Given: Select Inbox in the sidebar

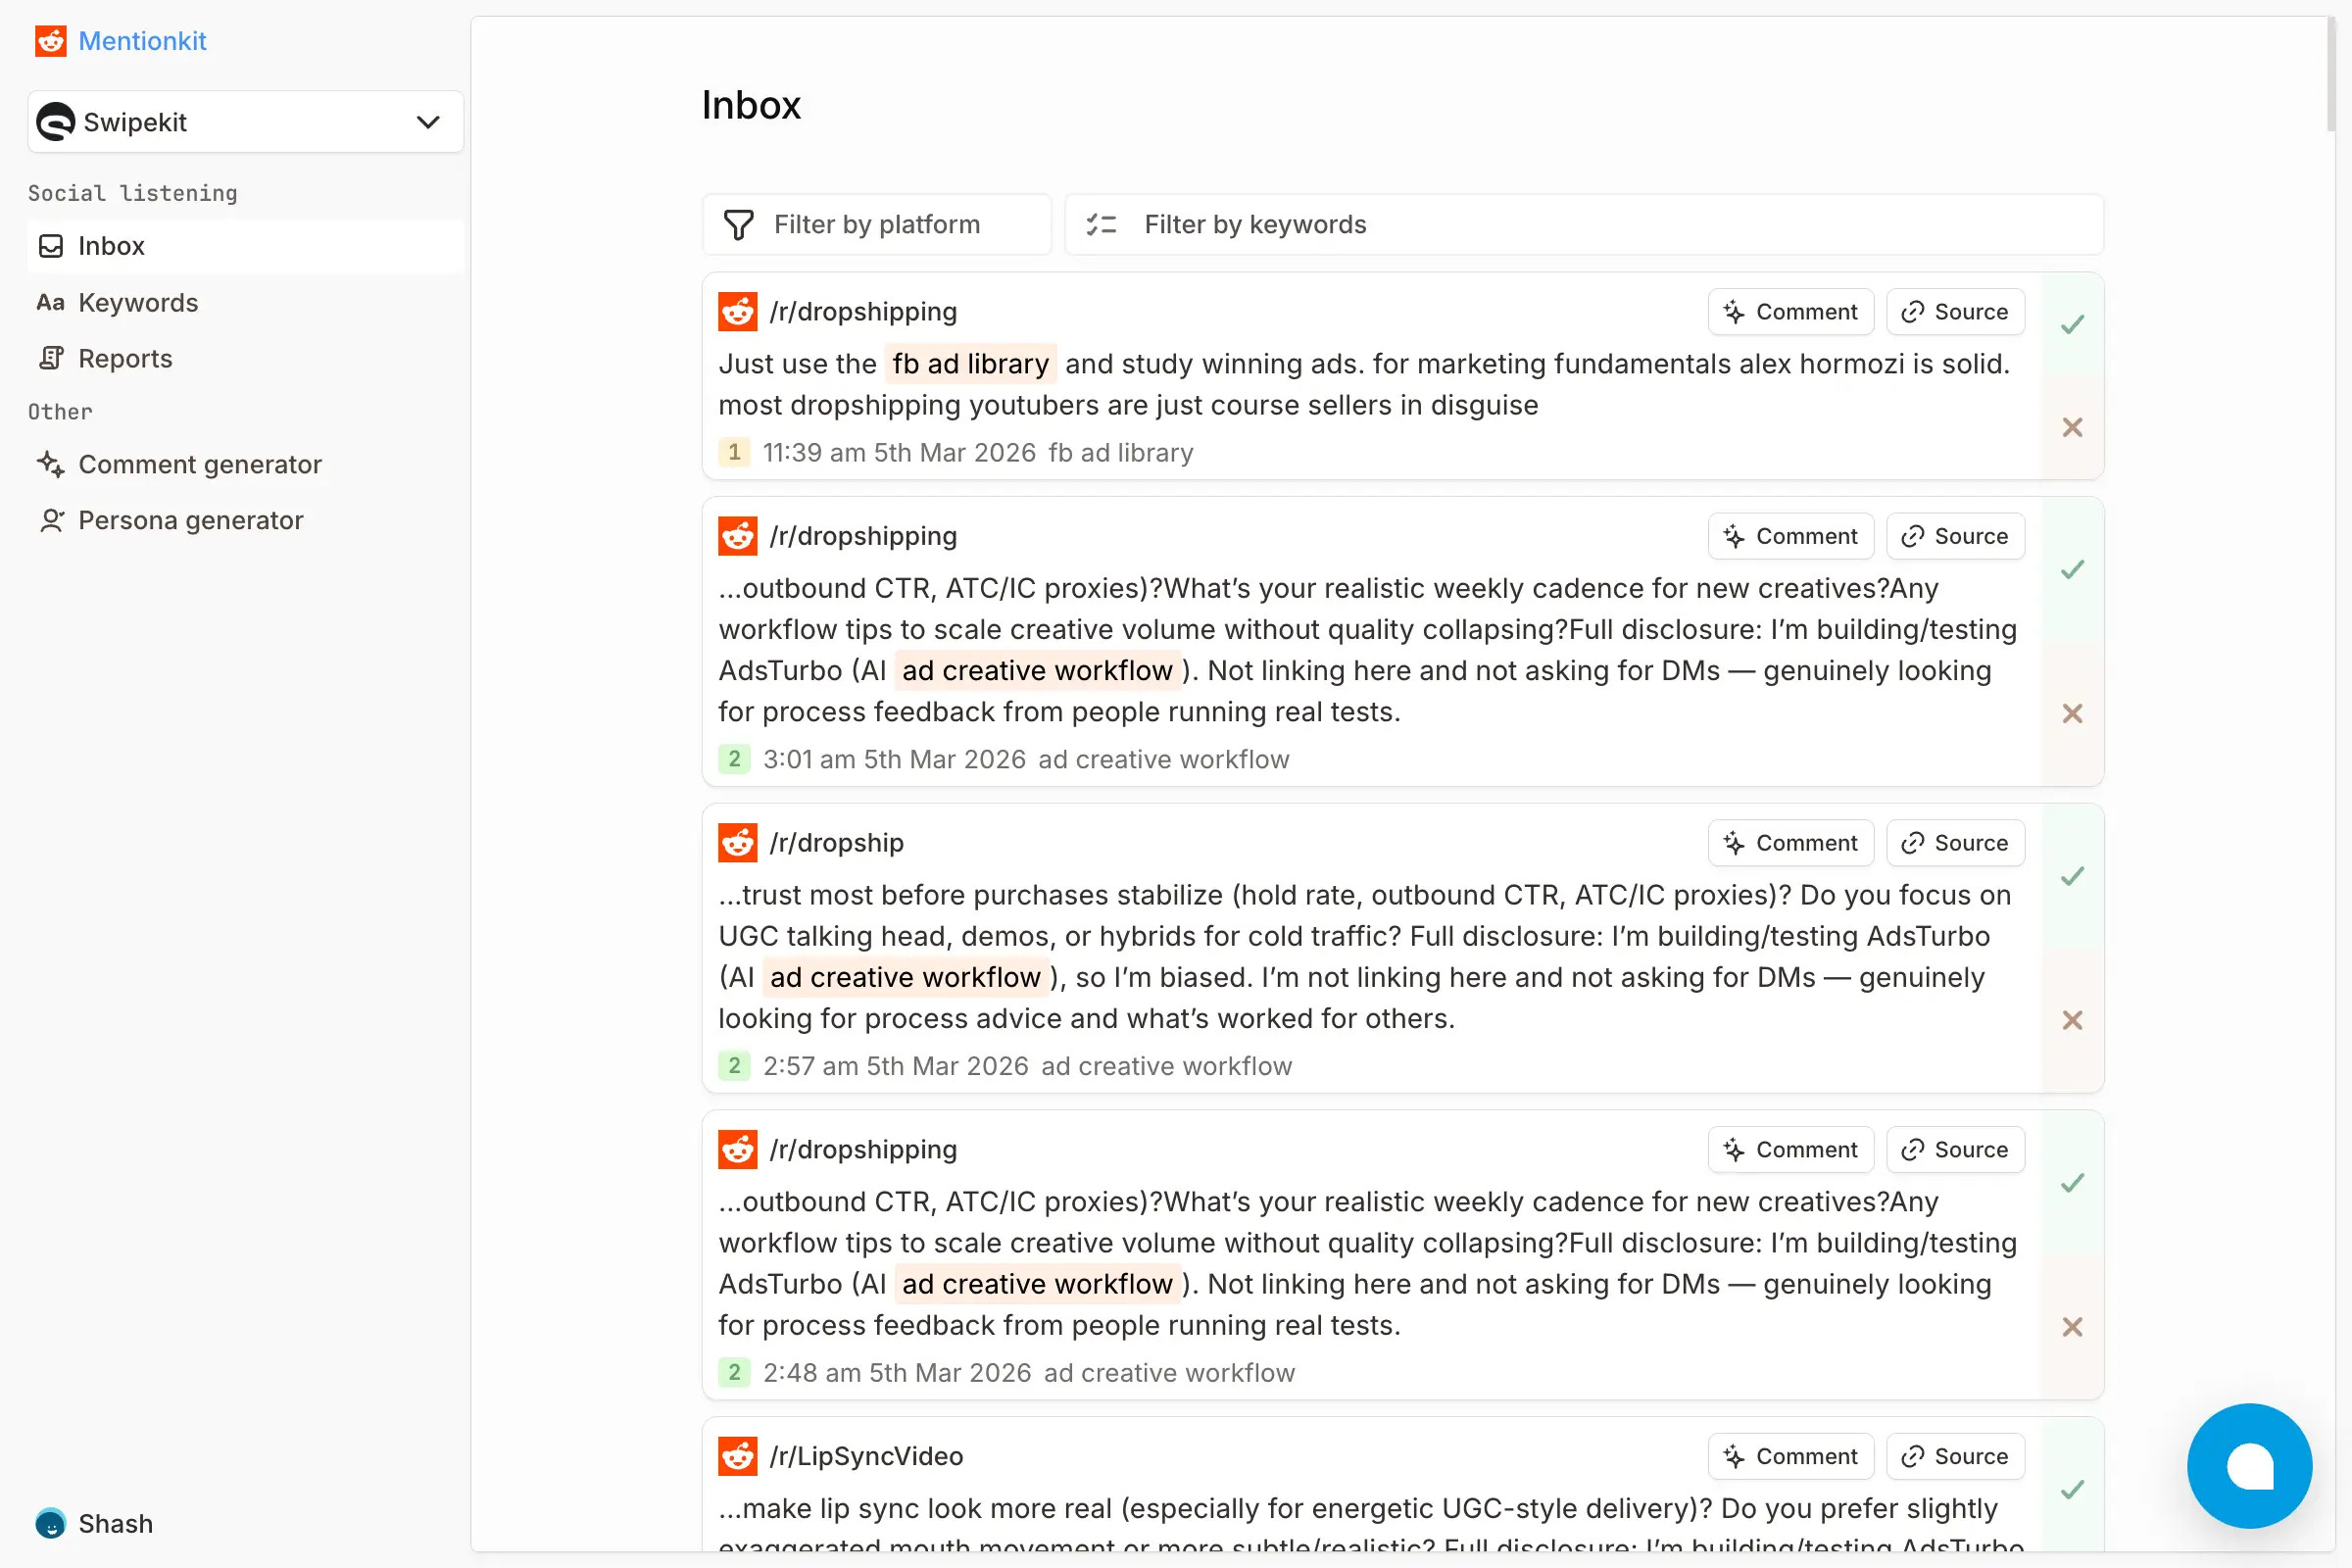Looking at the screenshot, I should pos(110,246).
